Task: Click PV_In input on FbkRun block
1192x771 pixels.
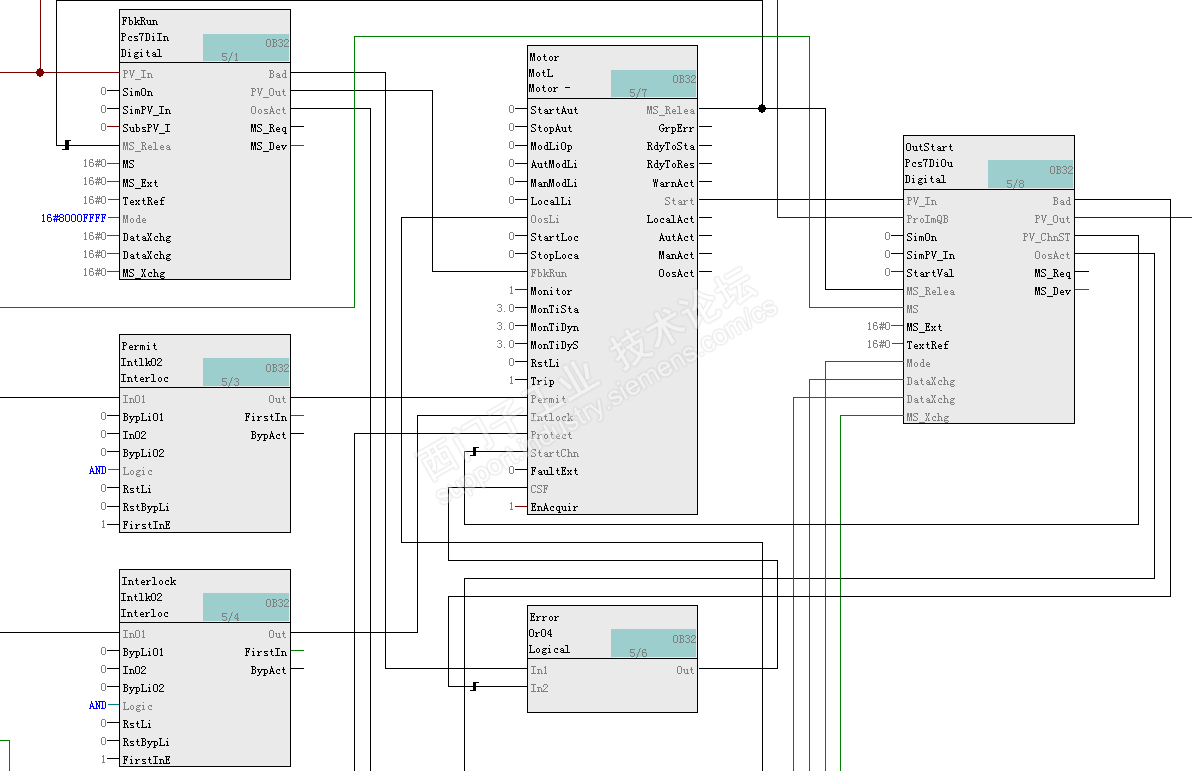Action: tap(138, 74)
